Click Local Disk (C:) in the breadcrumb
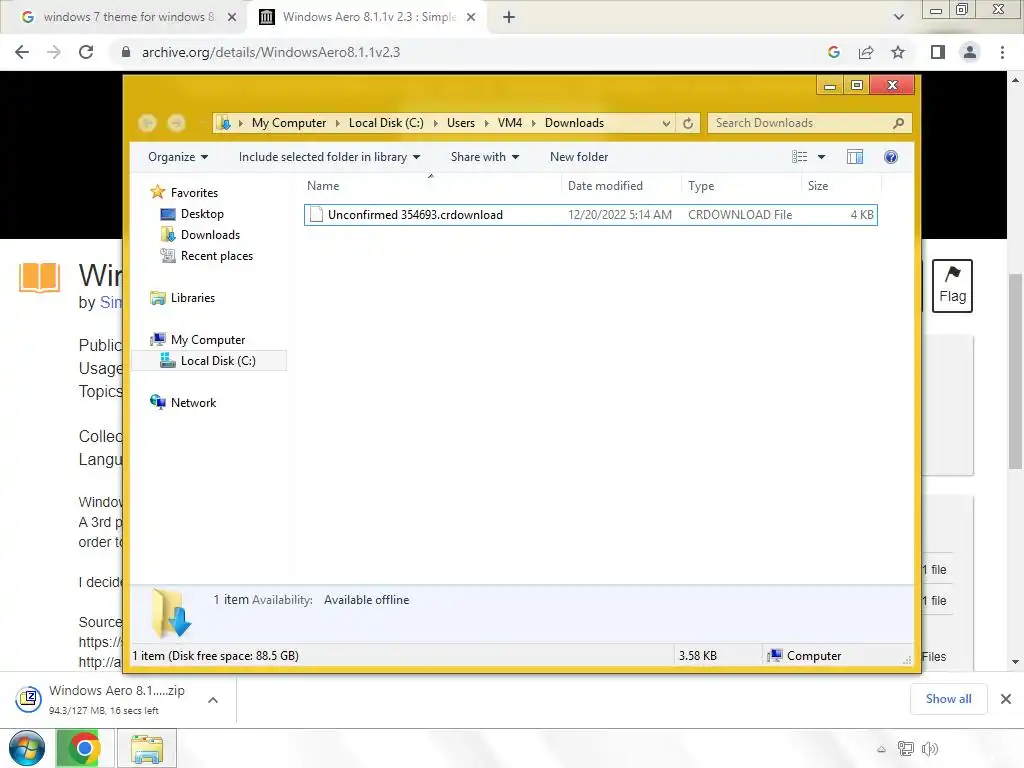The height and width of the screenshot is (768, 1024). [x=386, y=123]
